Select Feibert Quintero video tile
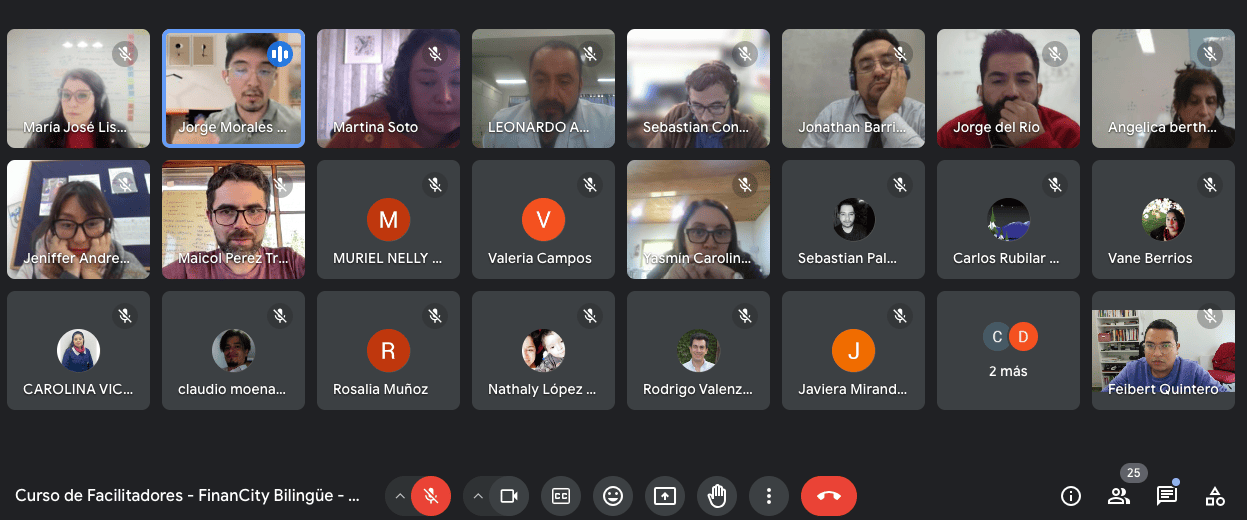 click(1163, 350)
